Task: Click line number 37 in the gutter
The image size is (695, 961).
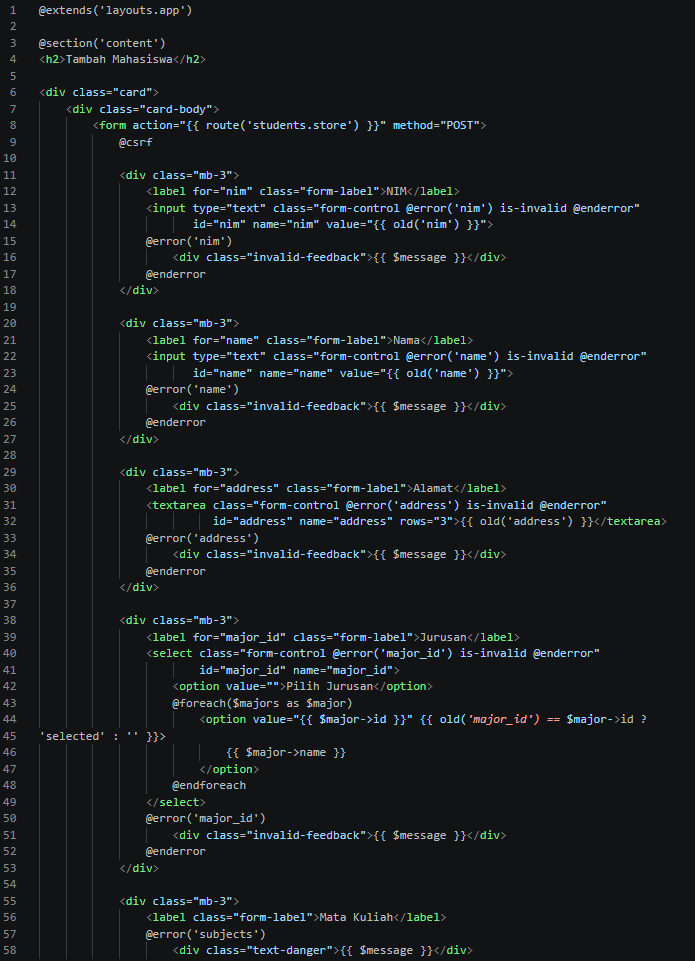Action: tap(9, 604)
